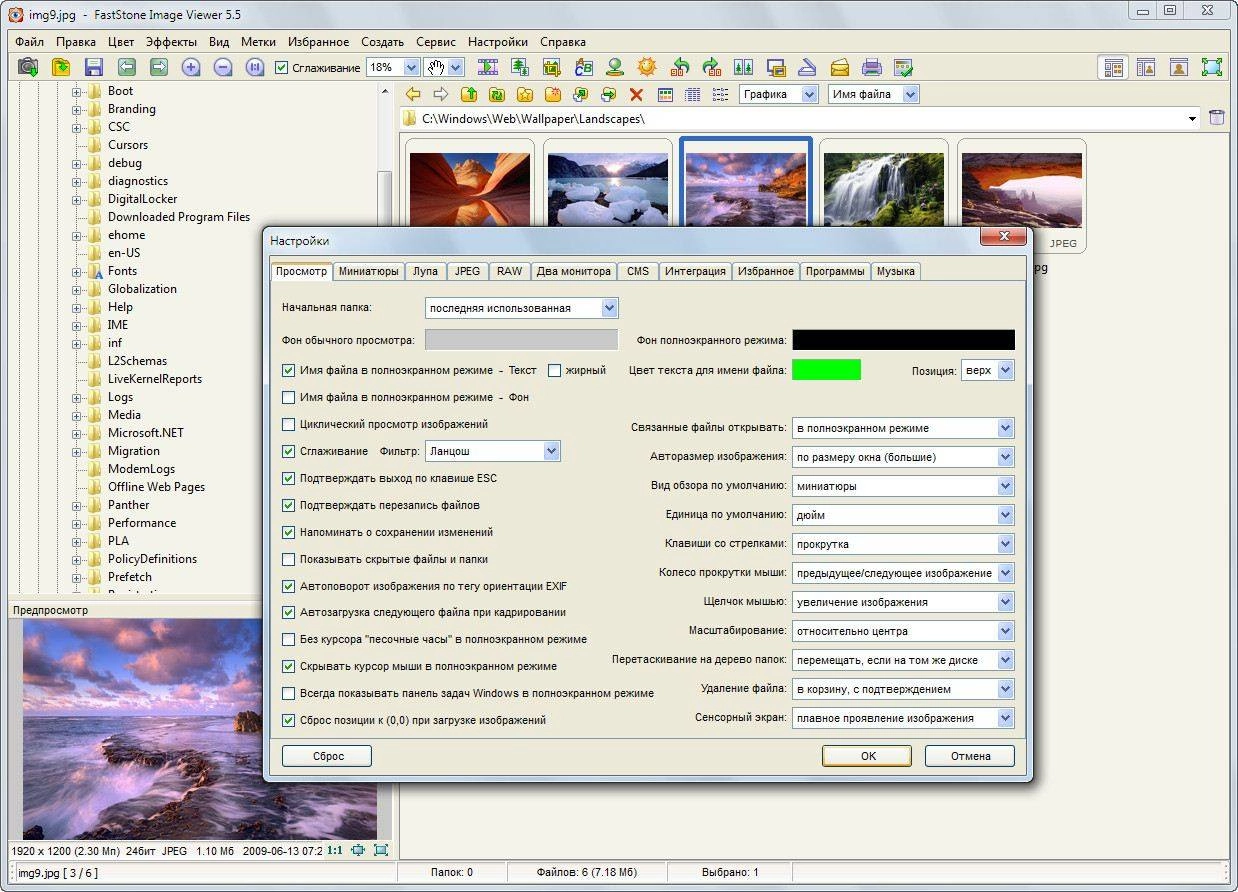Uncheck Подтверждать выход по клавише ESC
The width and height of the screenshot is (1238, 892).
289,478
